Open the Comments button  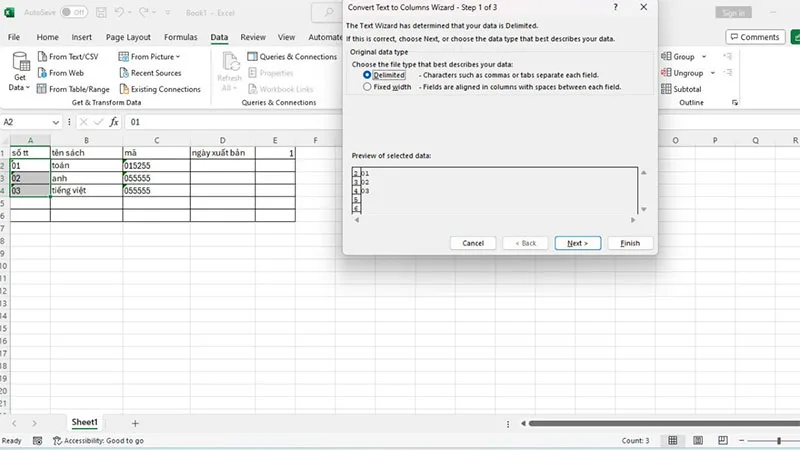[755, 37]
